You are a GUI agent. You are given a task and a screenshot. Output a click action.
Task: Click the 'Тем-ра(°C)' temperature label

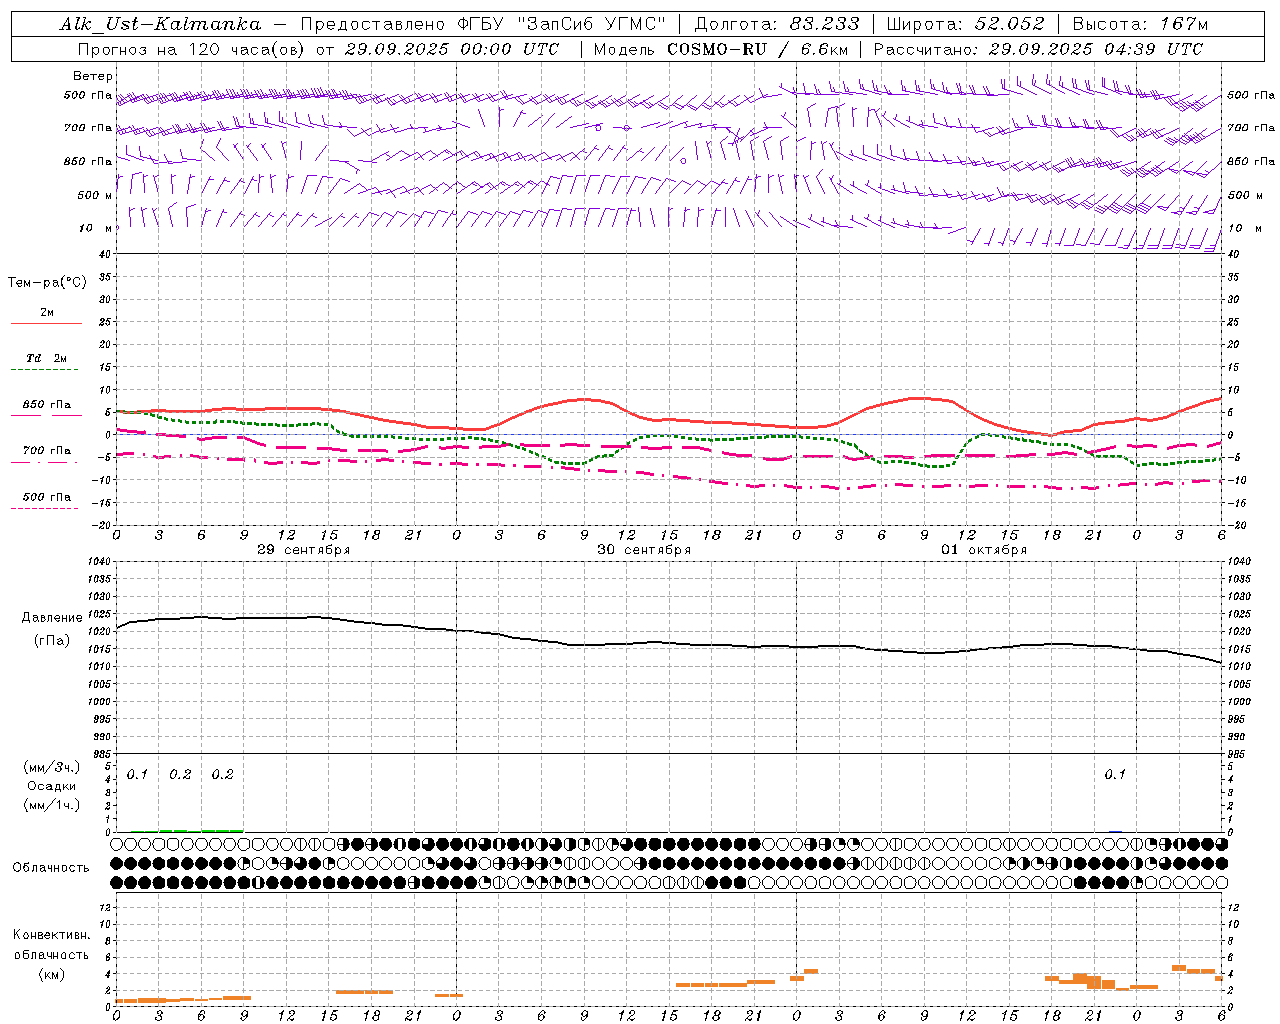coord(47,283)
